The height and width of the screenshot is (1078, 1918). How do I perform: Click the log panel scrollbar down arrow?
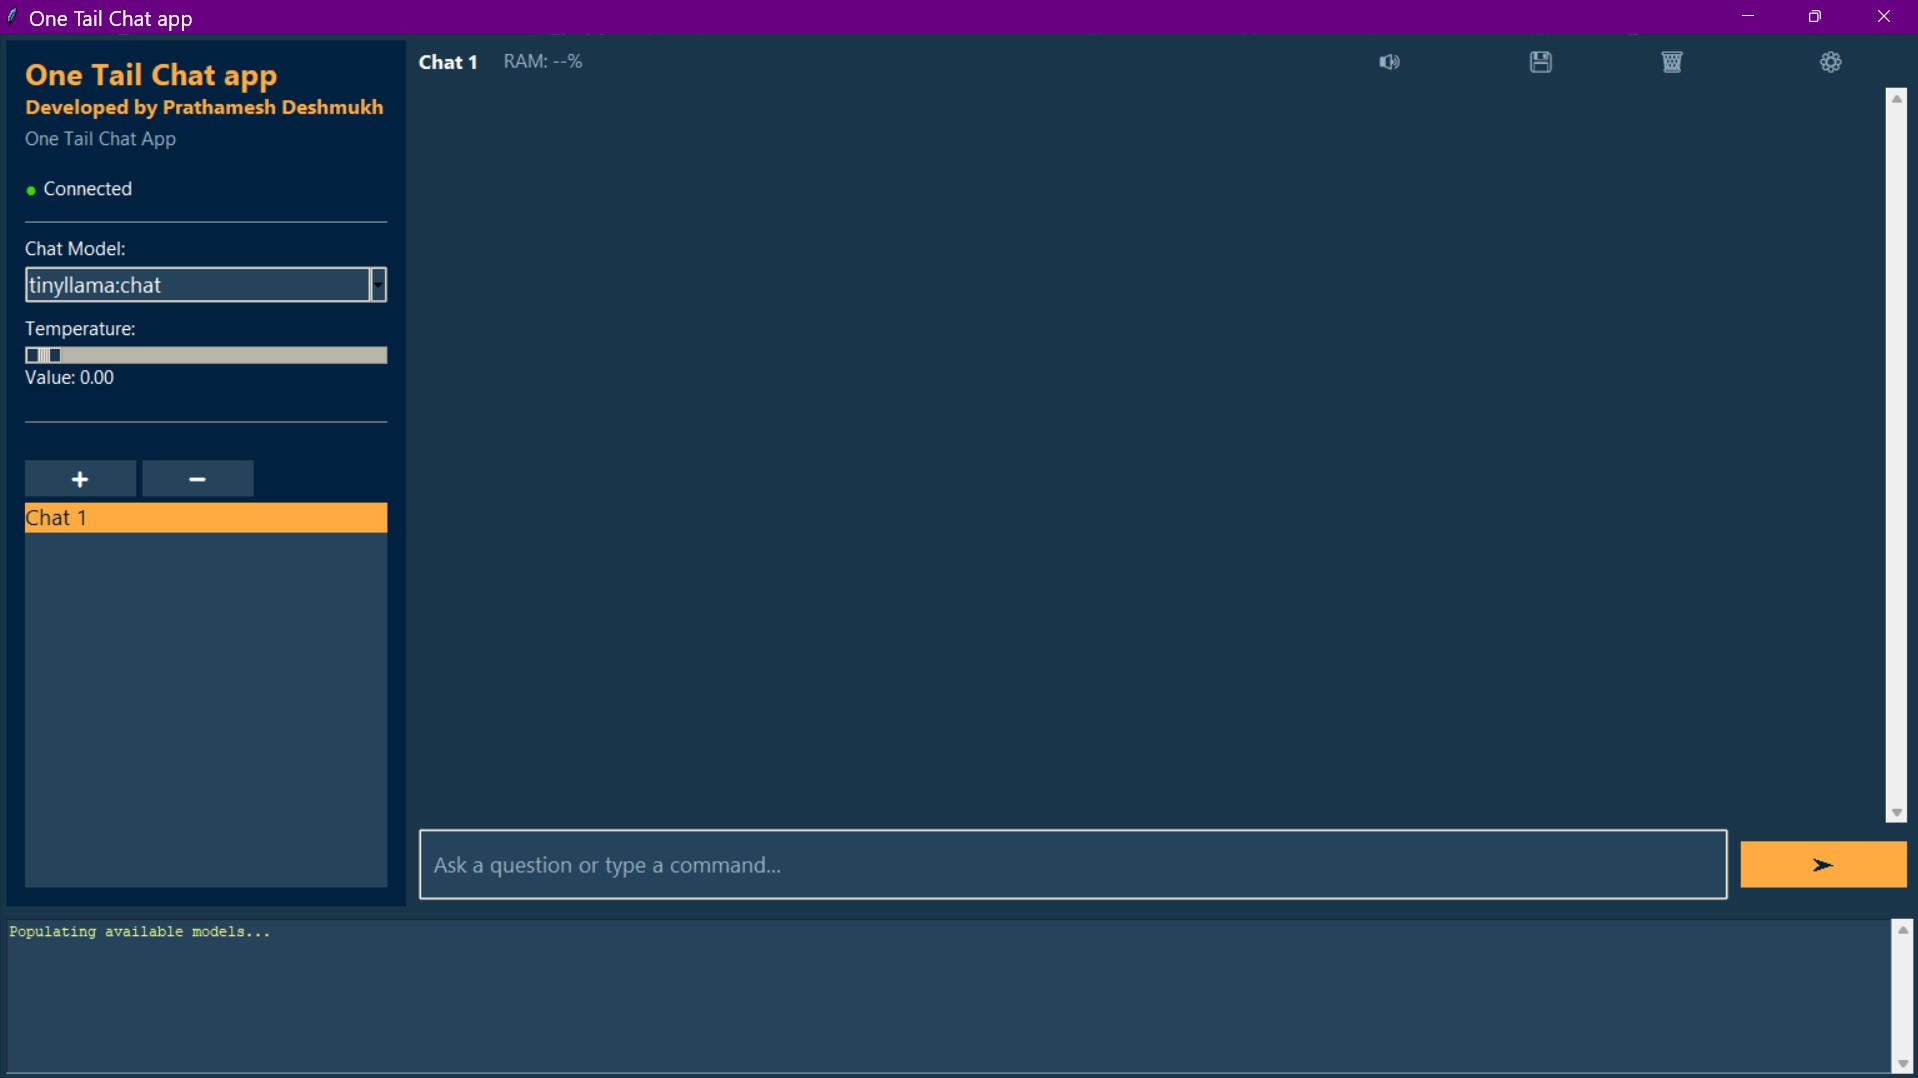pyautogui.click(x=1902, y=1064)
